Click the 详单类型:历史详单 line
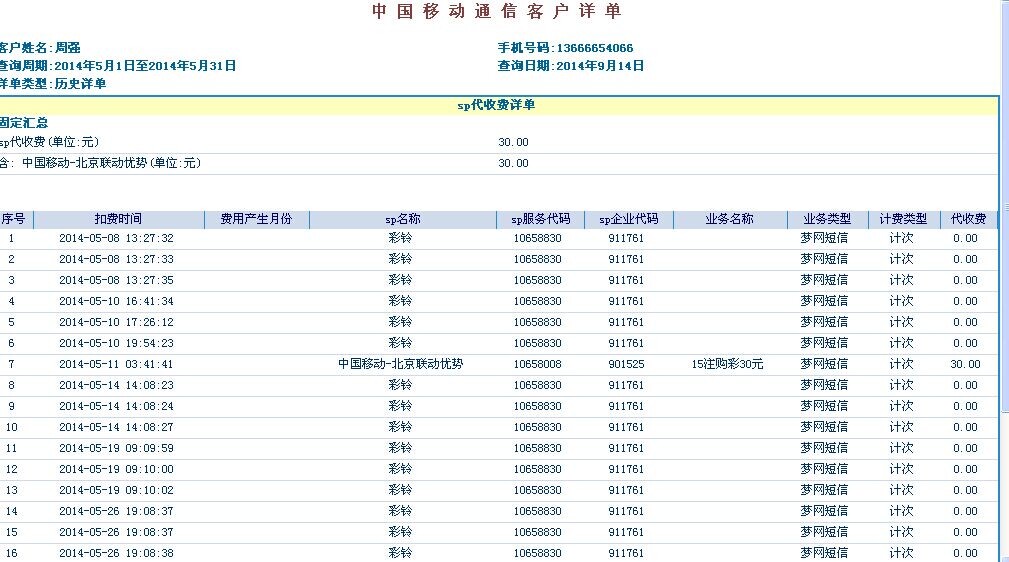 click(53, 84)
